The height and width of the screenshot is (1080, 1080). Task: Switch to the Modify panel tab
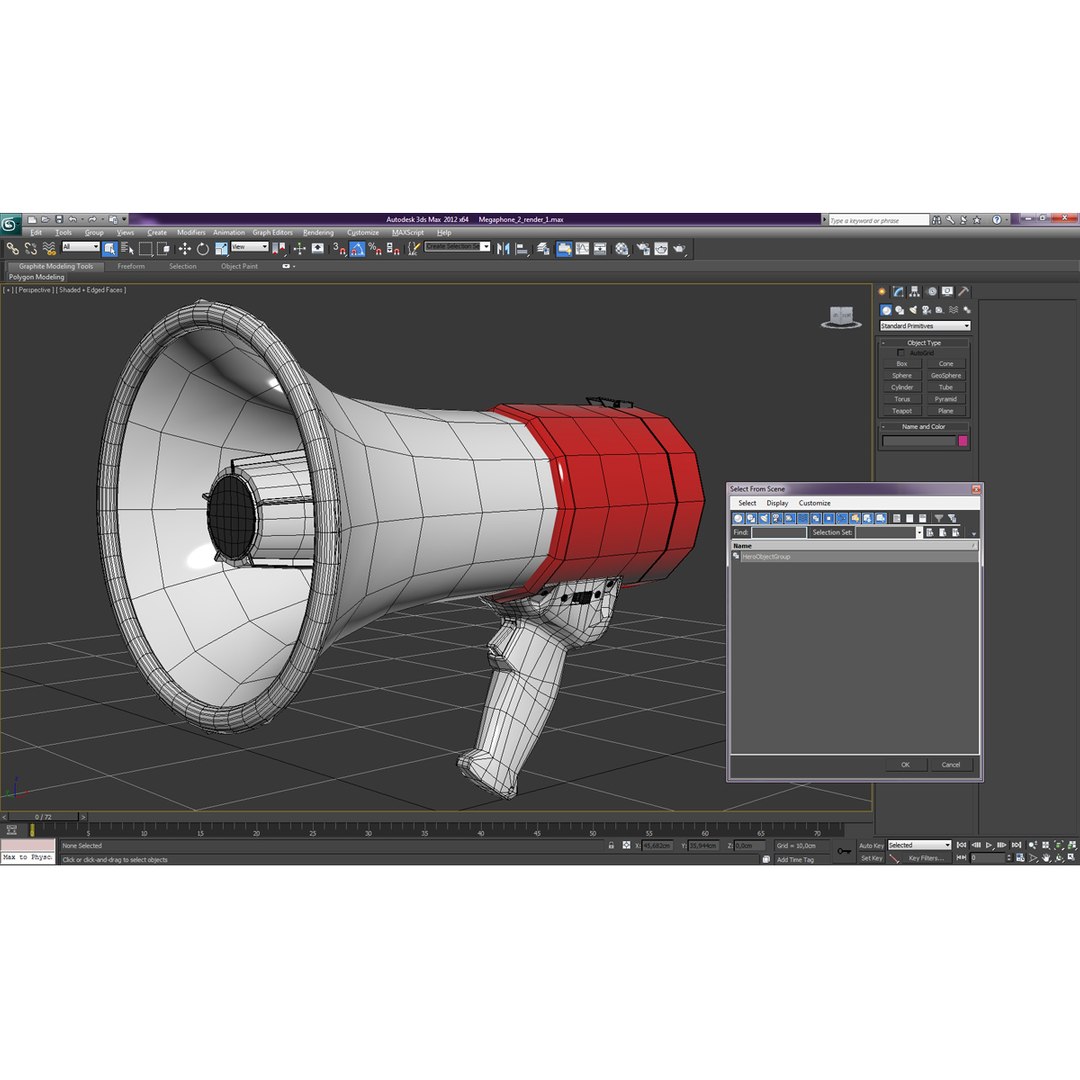(898, 291)
